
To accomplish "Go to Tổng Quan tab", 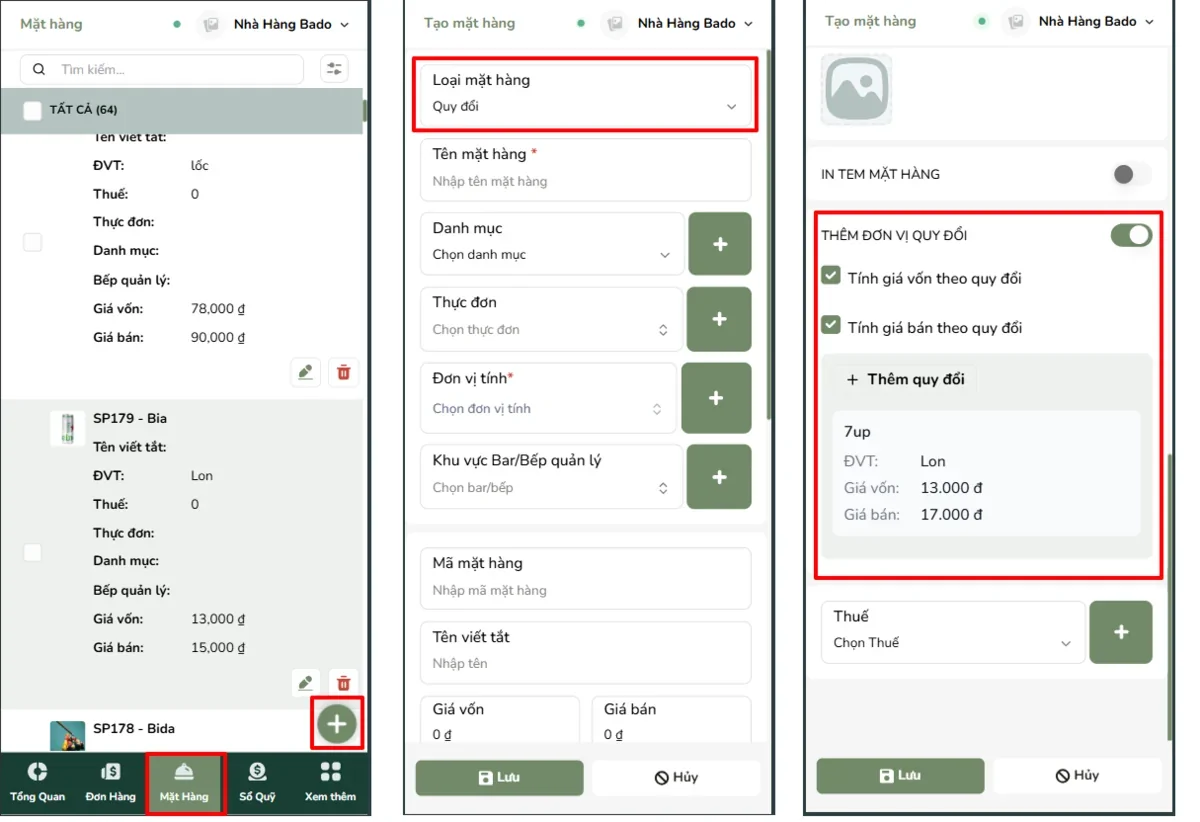I will 38,782.
